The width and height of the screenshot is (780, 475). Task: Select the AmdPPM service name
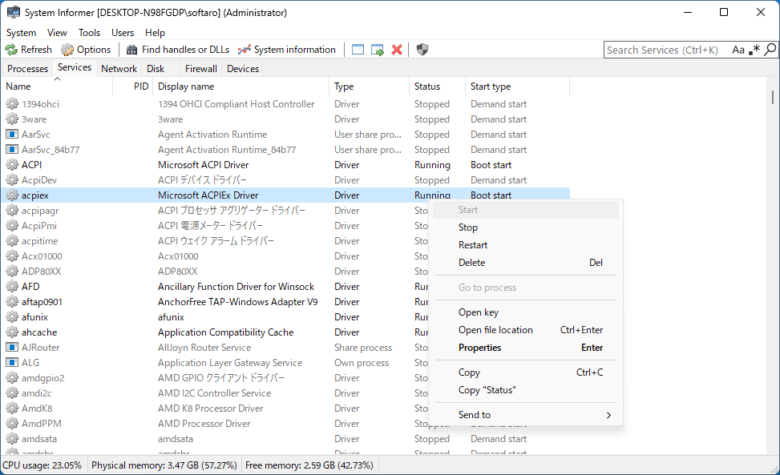tap(41, 424)
